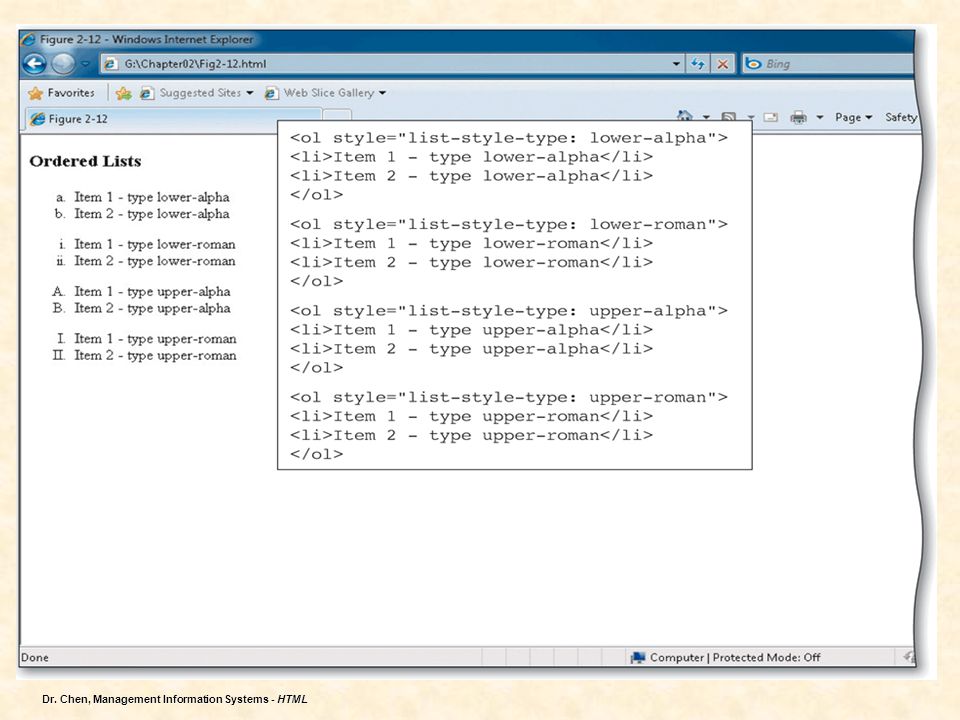Expand the Feeds dropdown arrow
960x720 pixels.
[750, 117]
